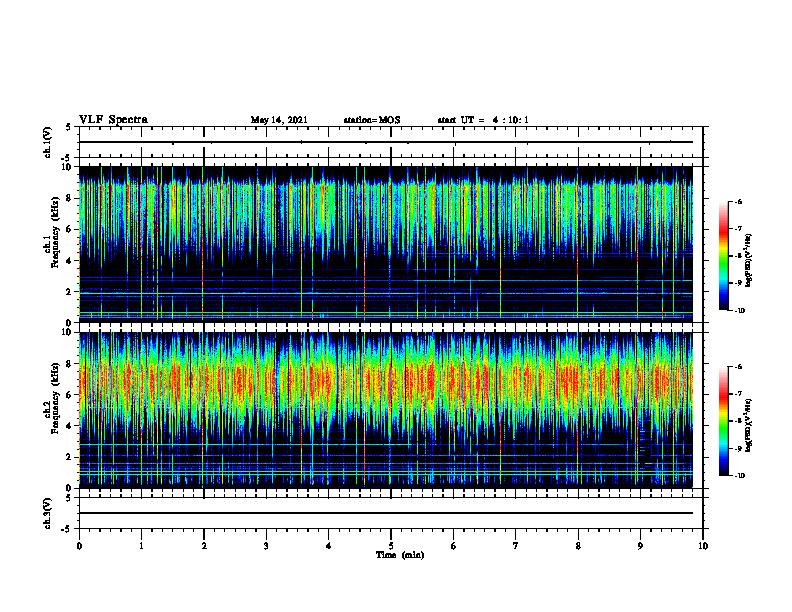The image size is (792, 612).
Task: Select the ch.2 colorbar 'log(PSD)' label
Action: 749,425
